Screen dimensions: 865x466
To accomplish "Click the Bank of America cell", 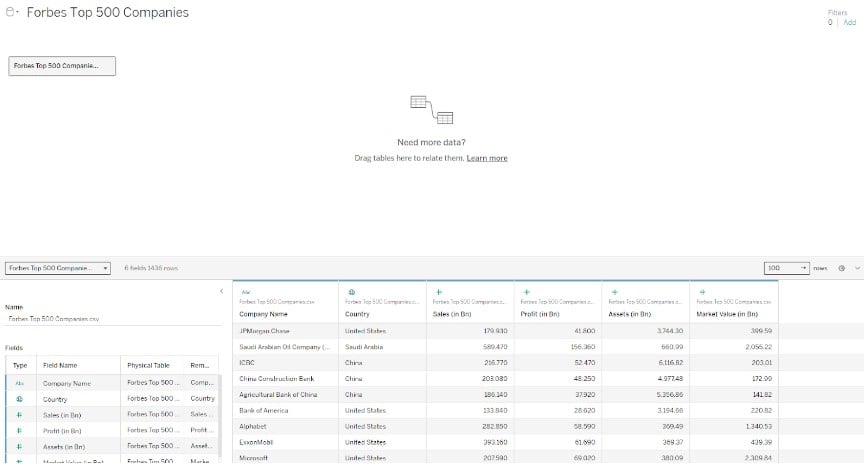I will pyautogui.click(x=285, y=410).
